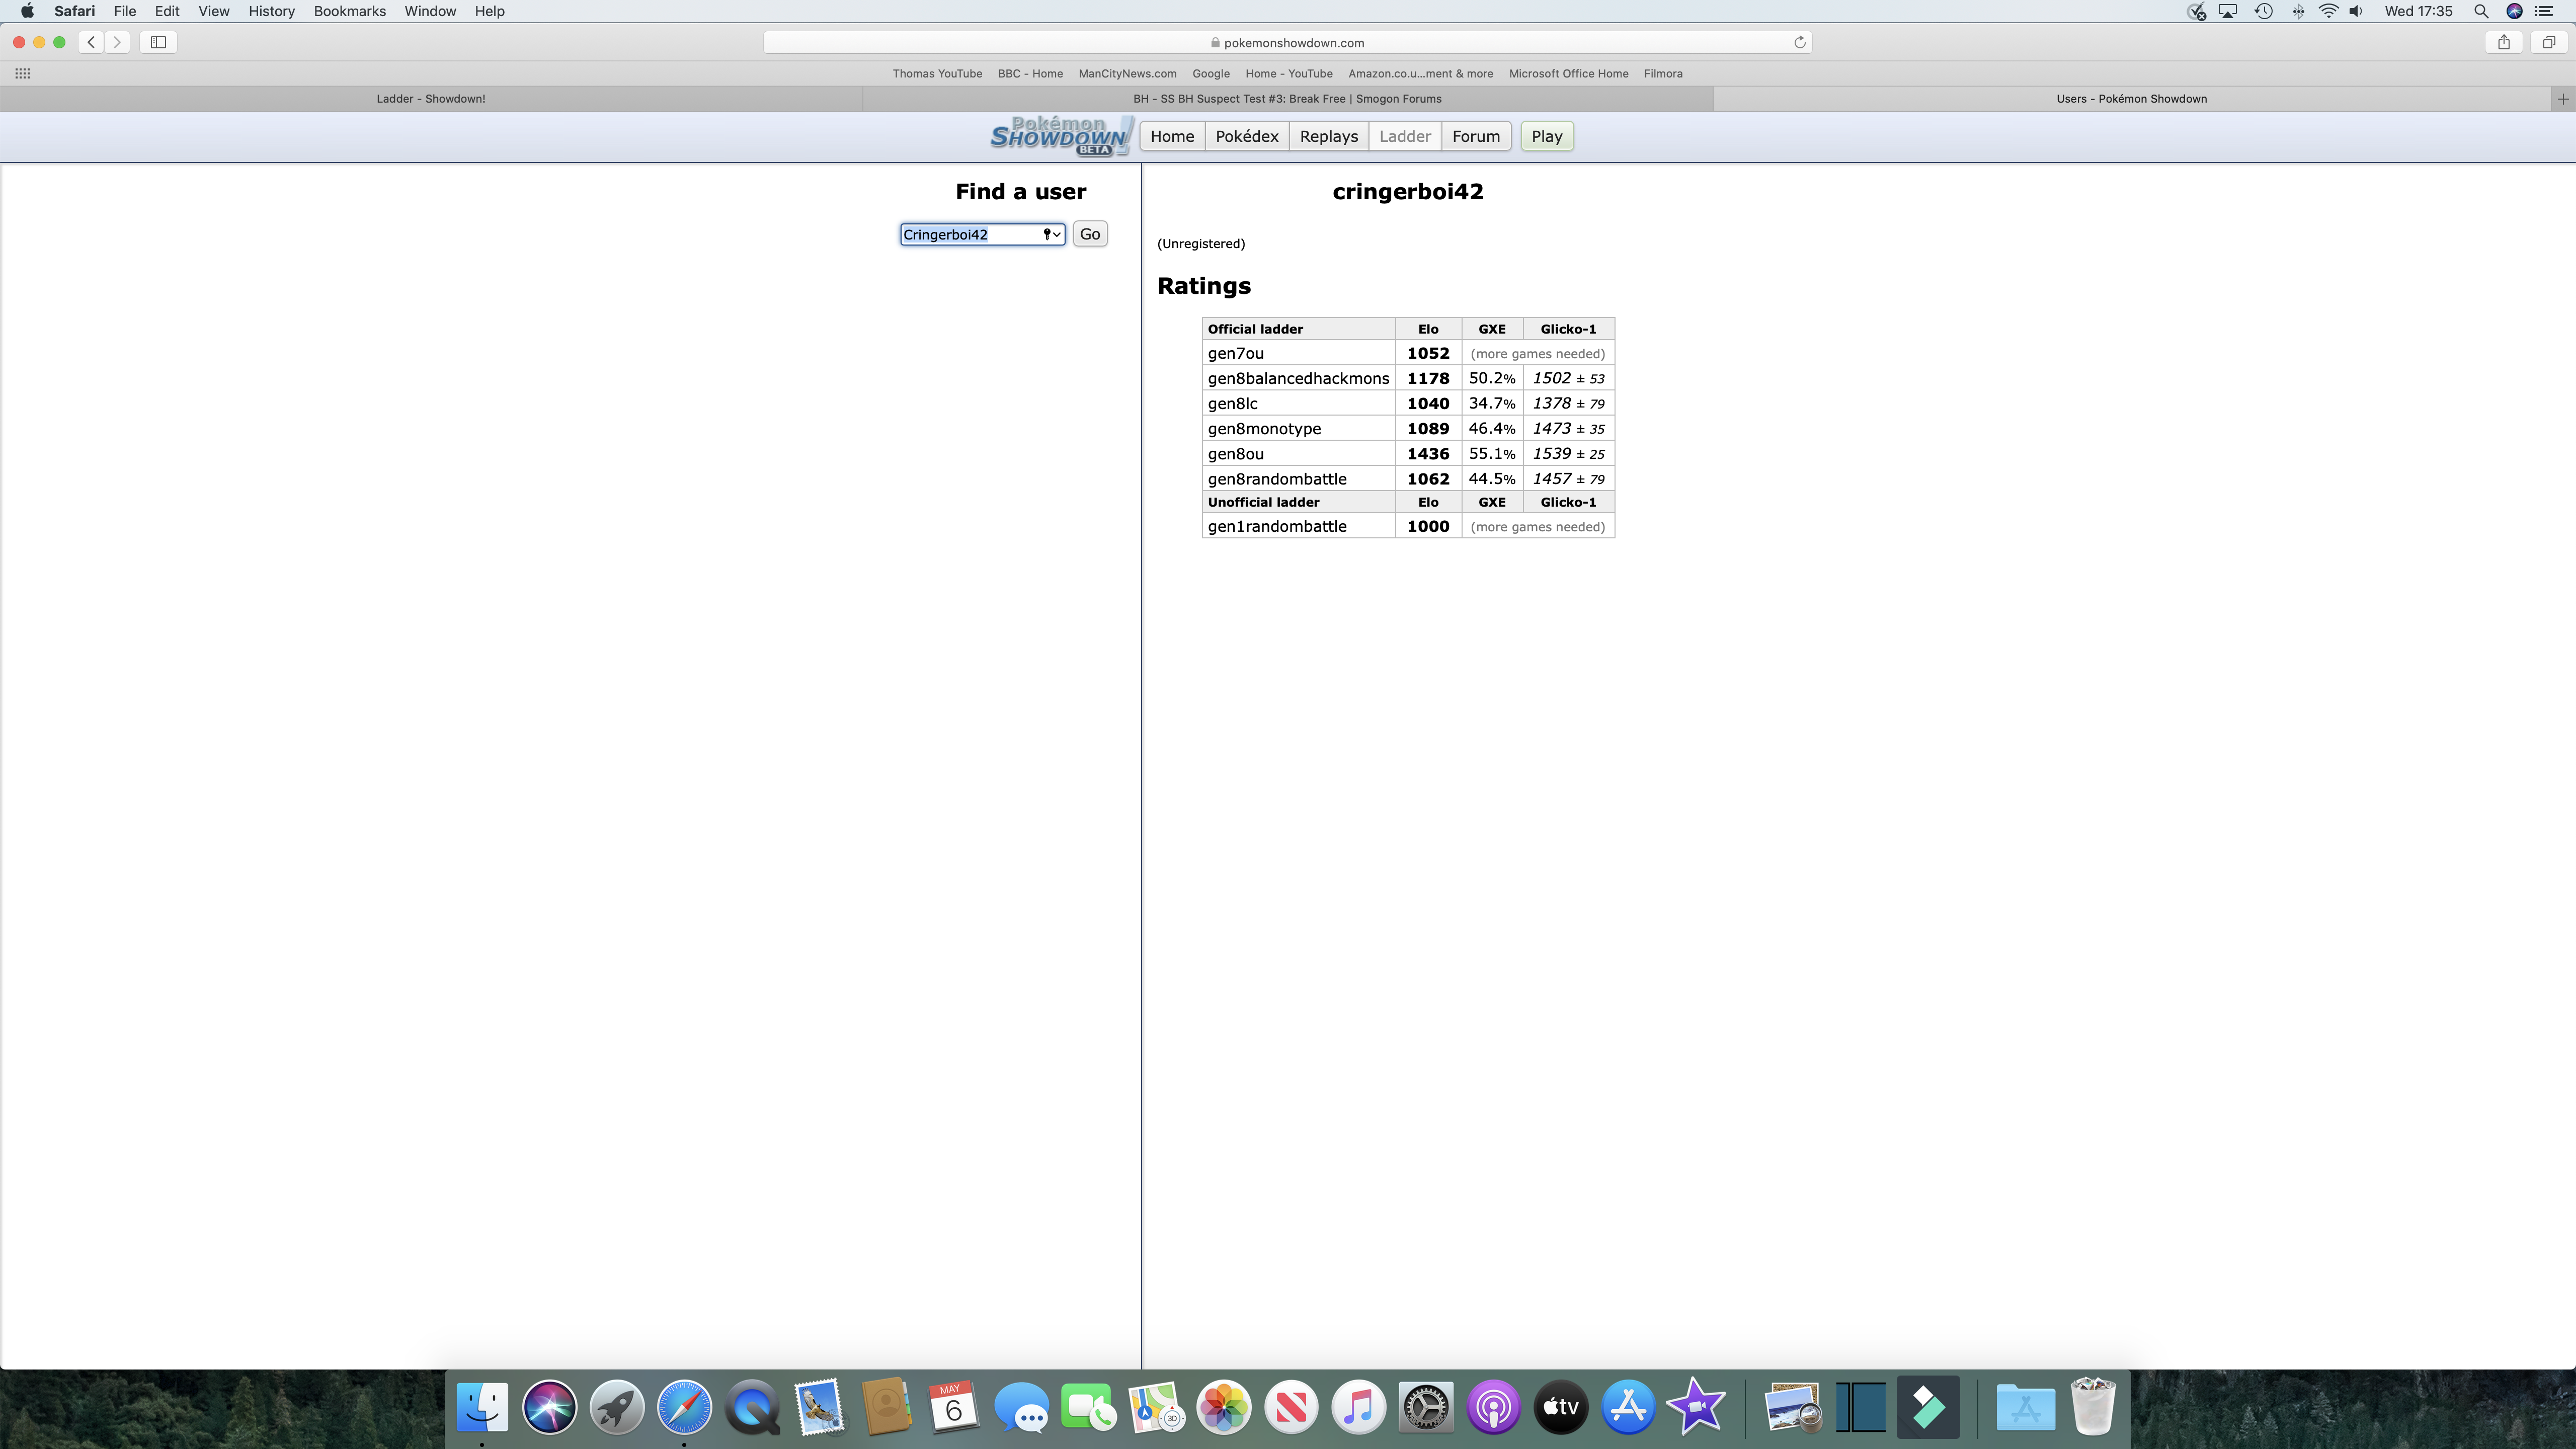The width and height of the screenshot is (2576, 1449).
Task: Click the Safari compass icon in dock
Action: (684, 1407)
